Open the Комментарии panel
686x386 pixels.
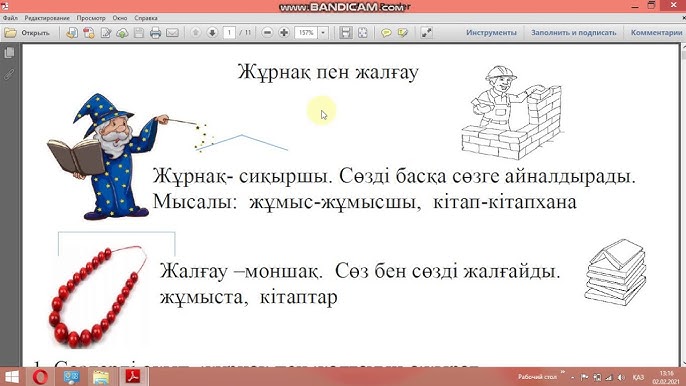656,33
